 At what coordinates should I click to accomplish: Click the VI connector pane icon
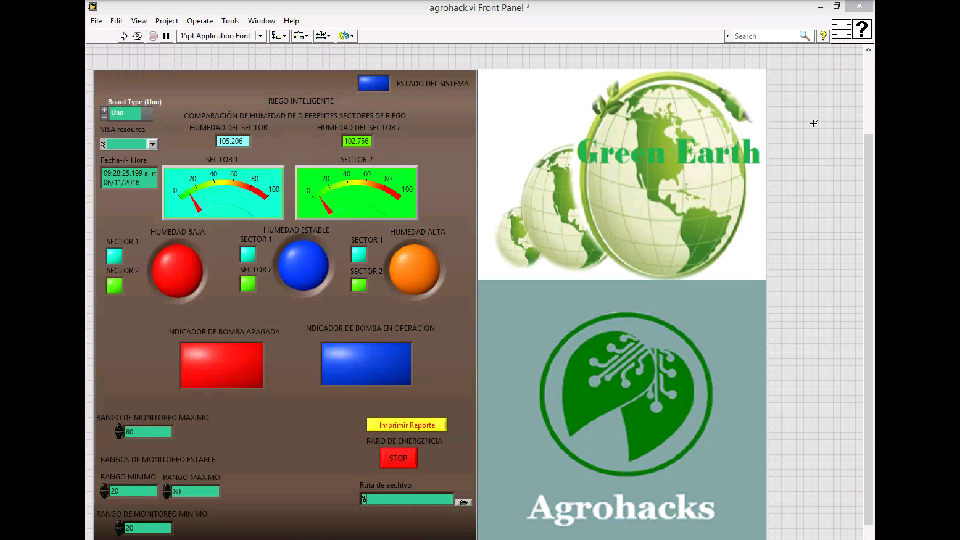[841, 29]
